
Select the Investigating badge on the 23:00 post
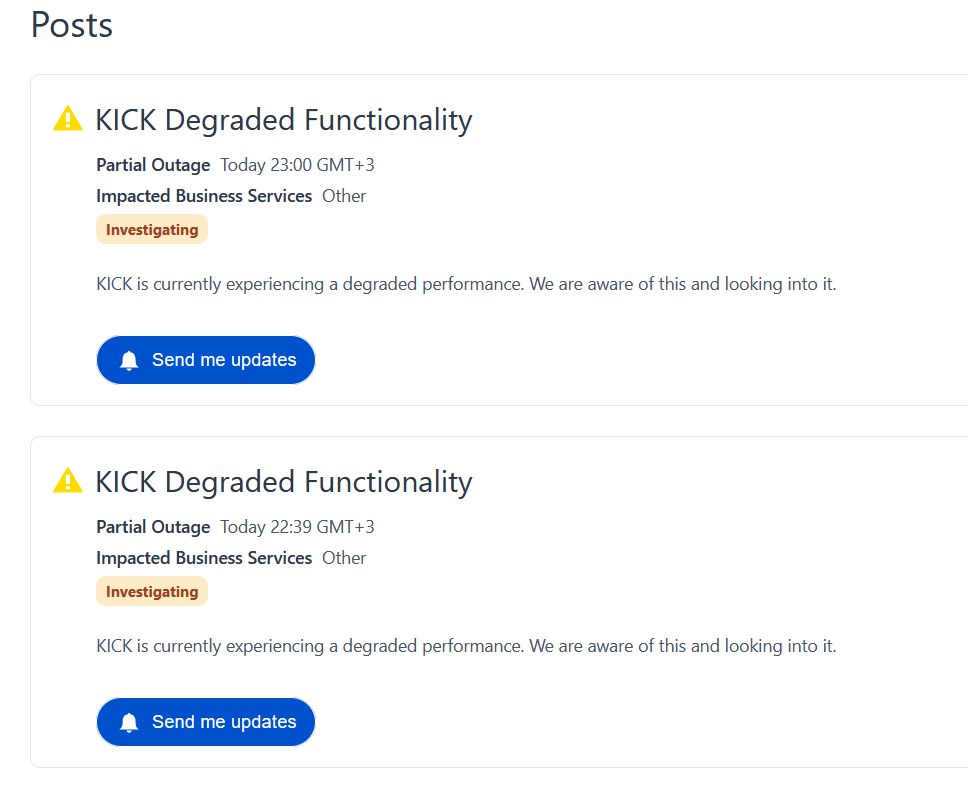(x=152, y=230)
